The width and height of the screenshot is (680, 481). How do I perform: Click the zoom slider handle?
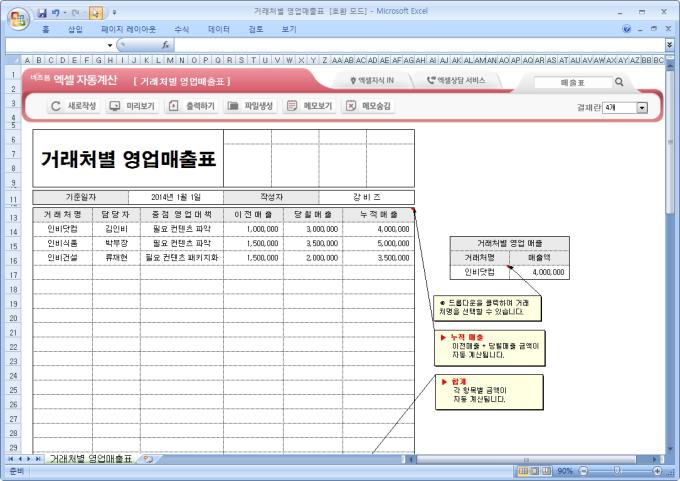tap(617, 471)
